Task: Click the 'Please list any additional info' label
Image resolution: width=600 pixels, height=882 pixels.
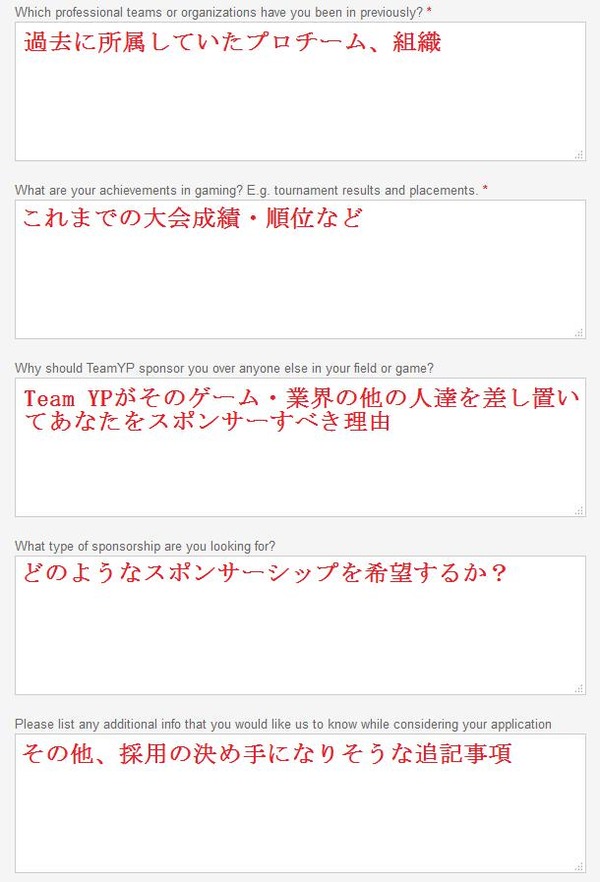Action: (283, 724)
